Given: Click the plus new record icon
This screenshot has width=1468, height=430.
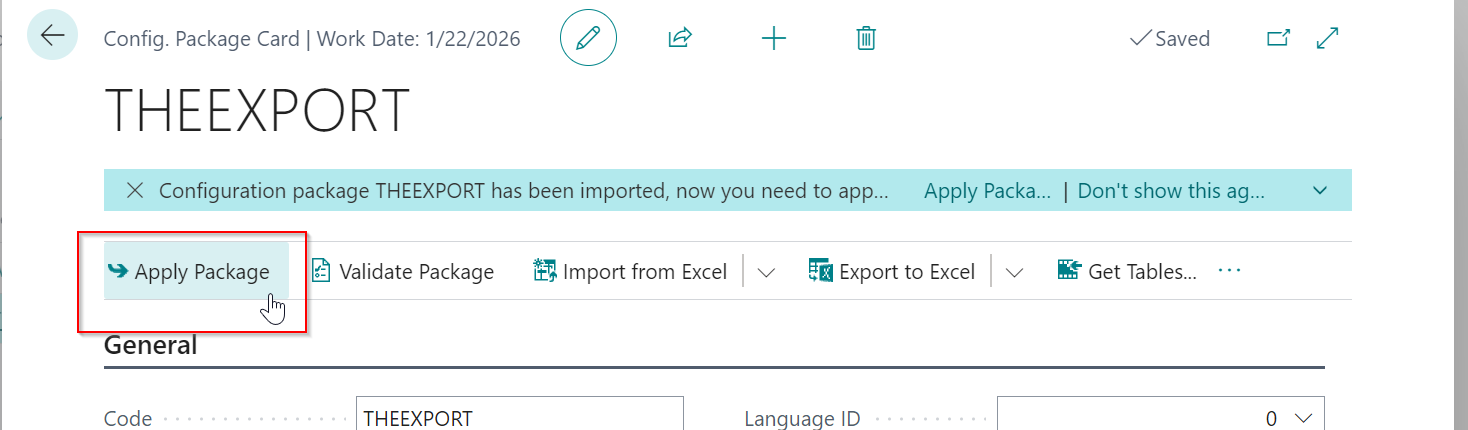Looking at the screenshot, I should [x=774, y=38].
